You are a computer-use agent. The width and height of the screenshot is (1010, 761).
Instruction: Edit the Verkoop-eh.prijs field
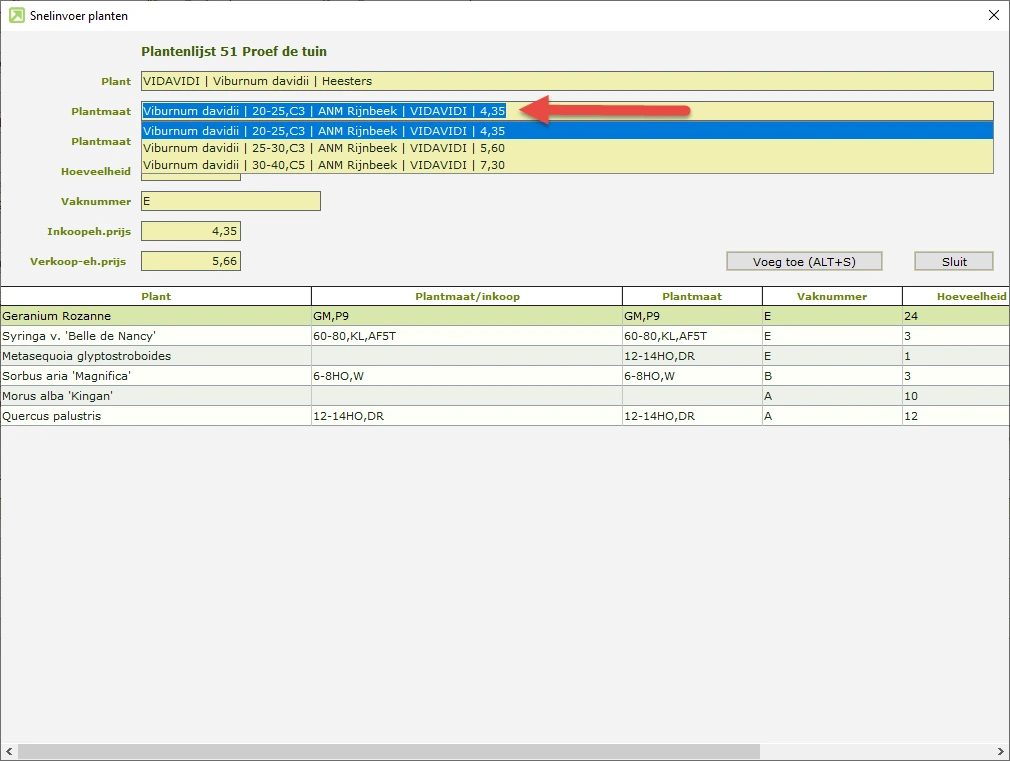click(x=190, y=261)
